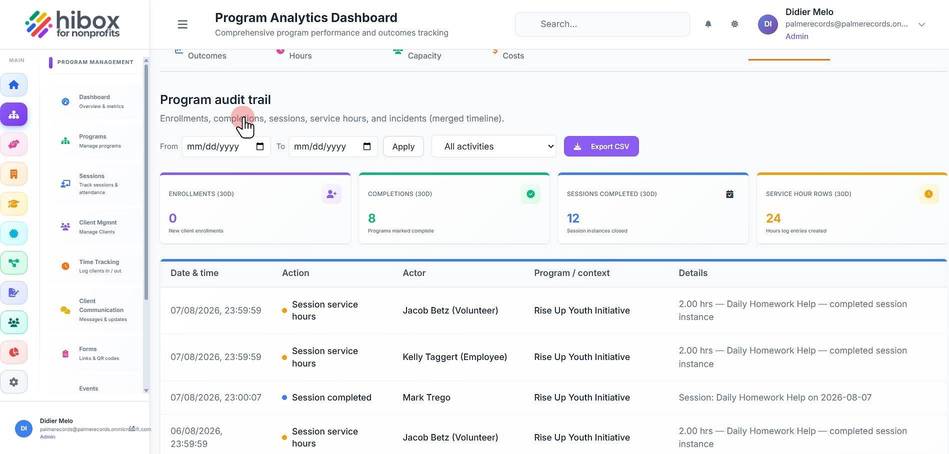Click the Details column header
Viewport: 949px width, 454px height.
[693, 273]
